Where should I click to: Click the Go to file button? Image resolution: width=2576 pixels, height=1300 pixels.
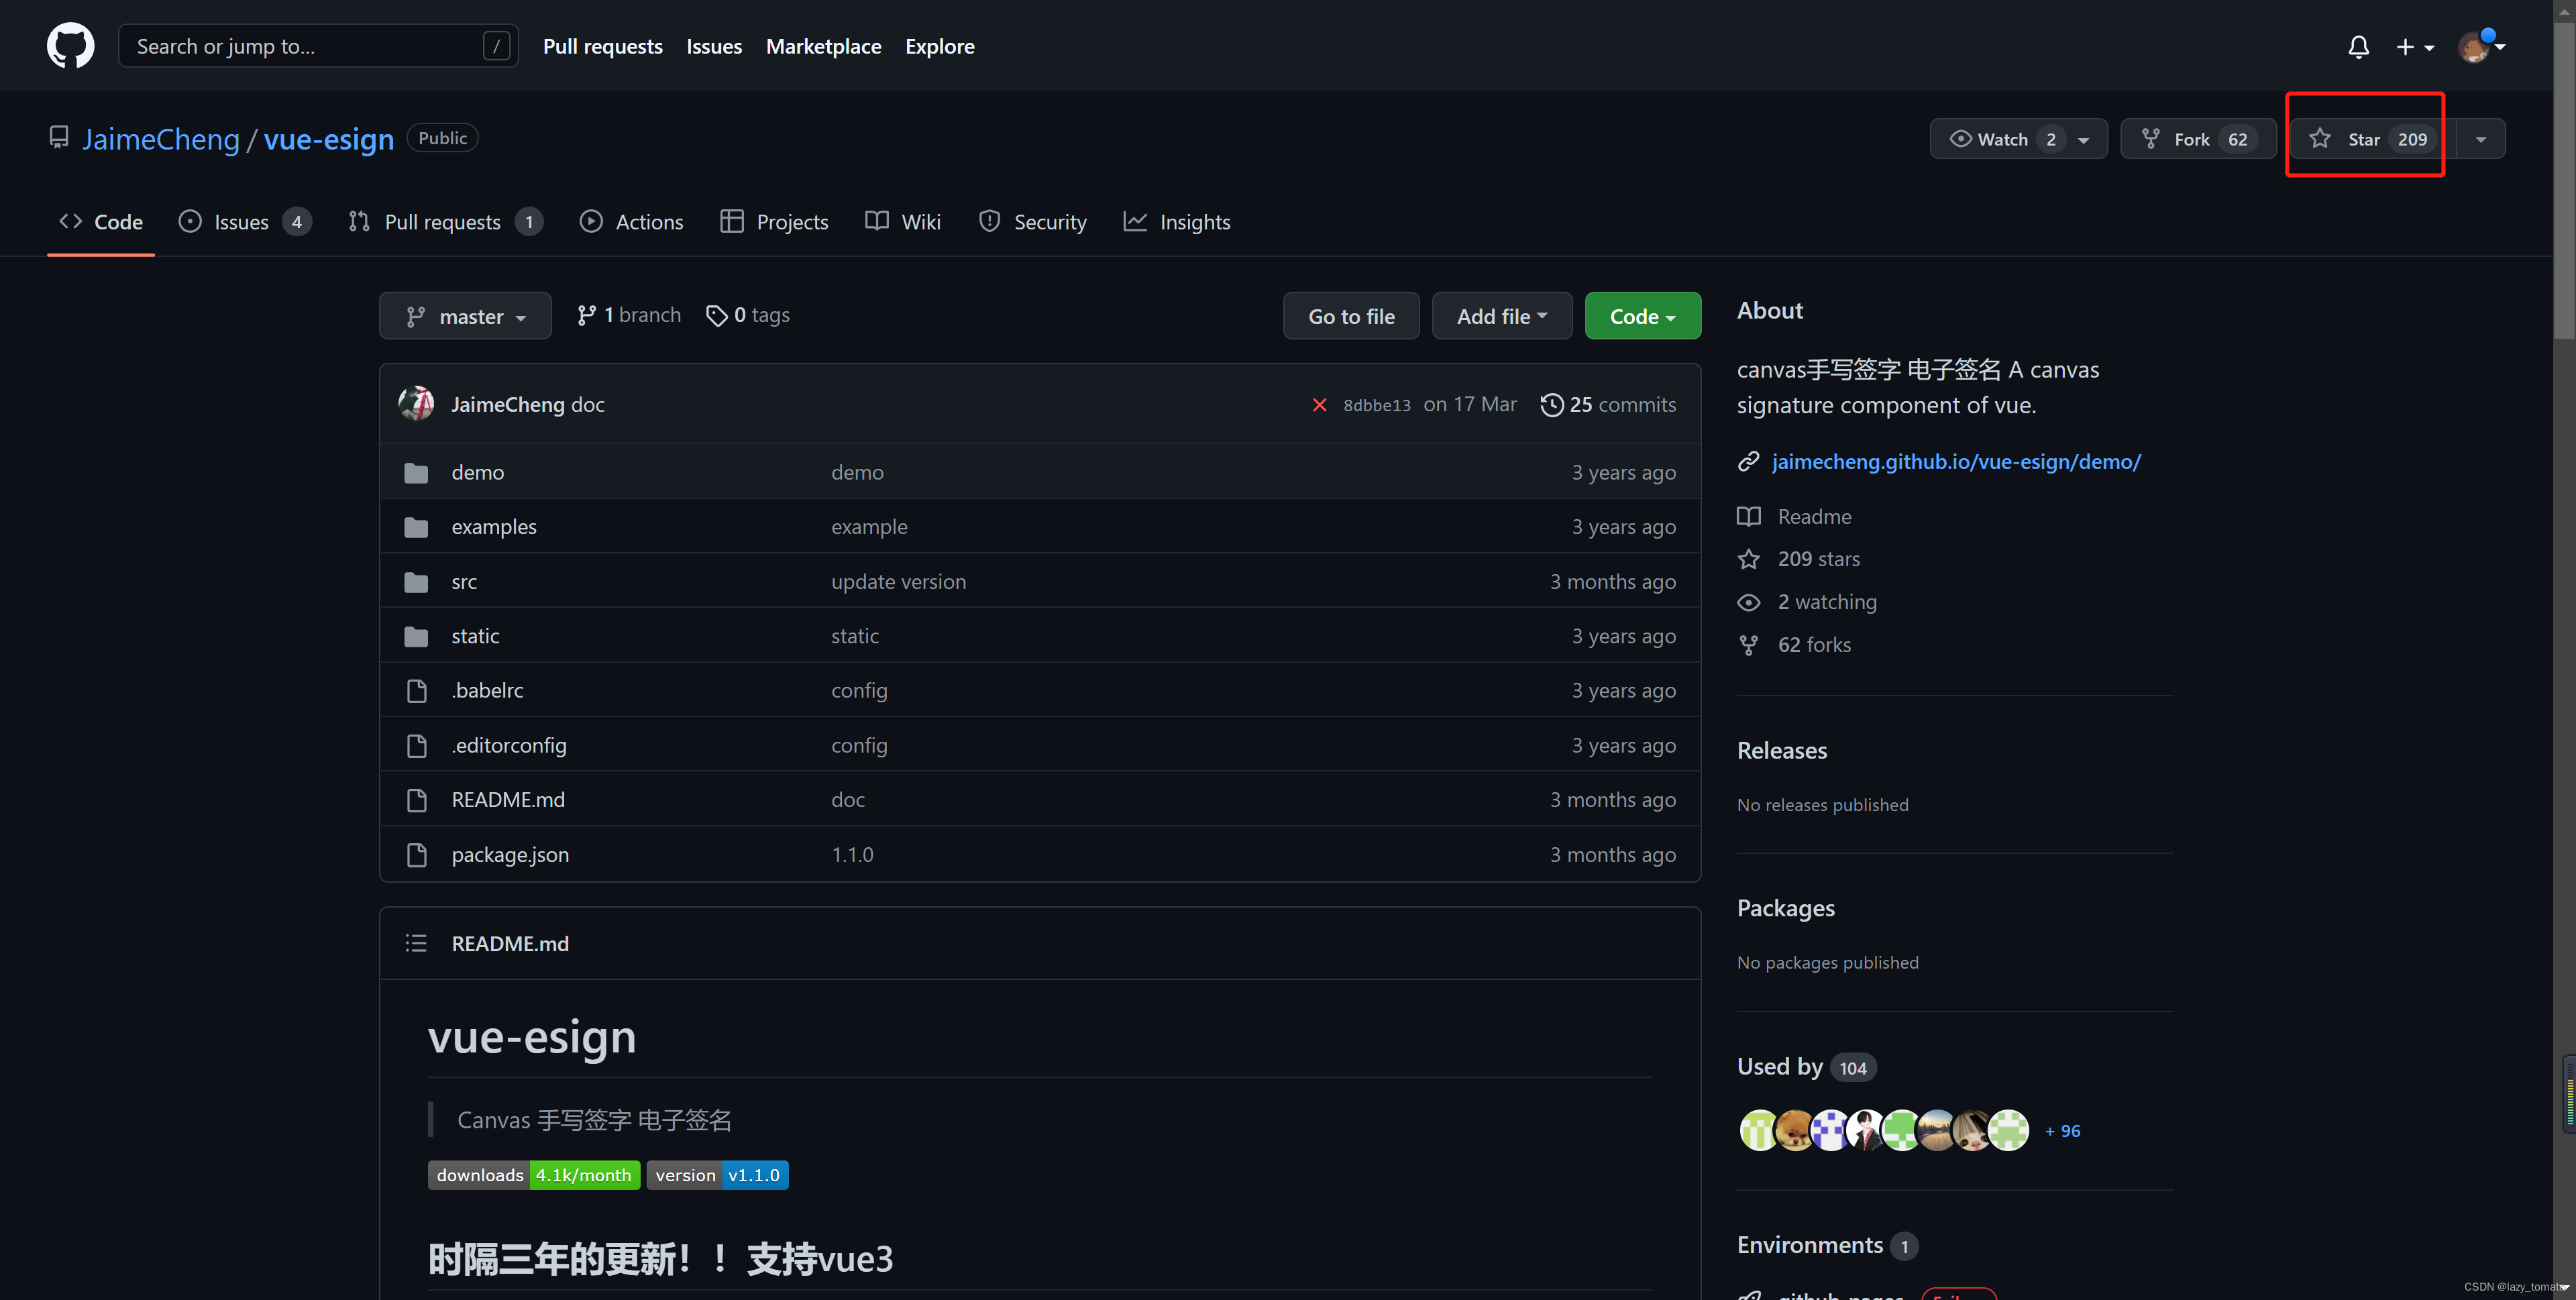1351,316
